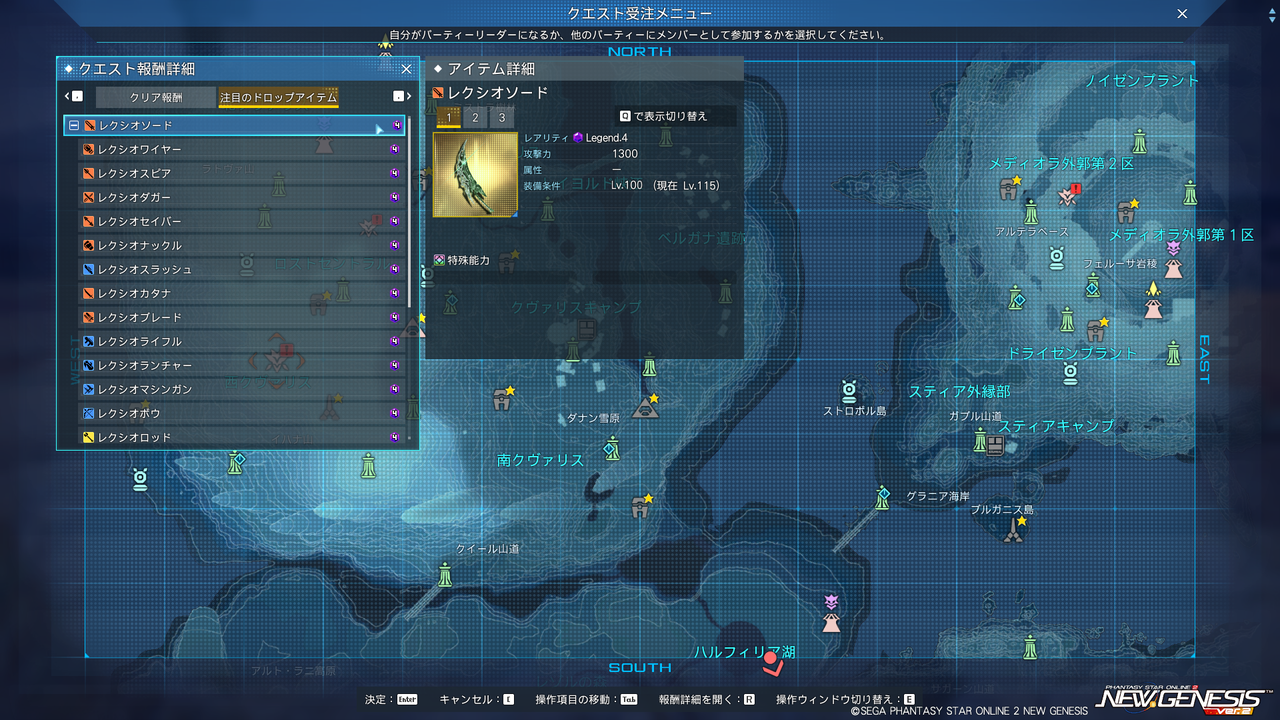Click the drop item list scrollbar
The height and width of the screenshot is (720, 1280).
click(409, 213)
